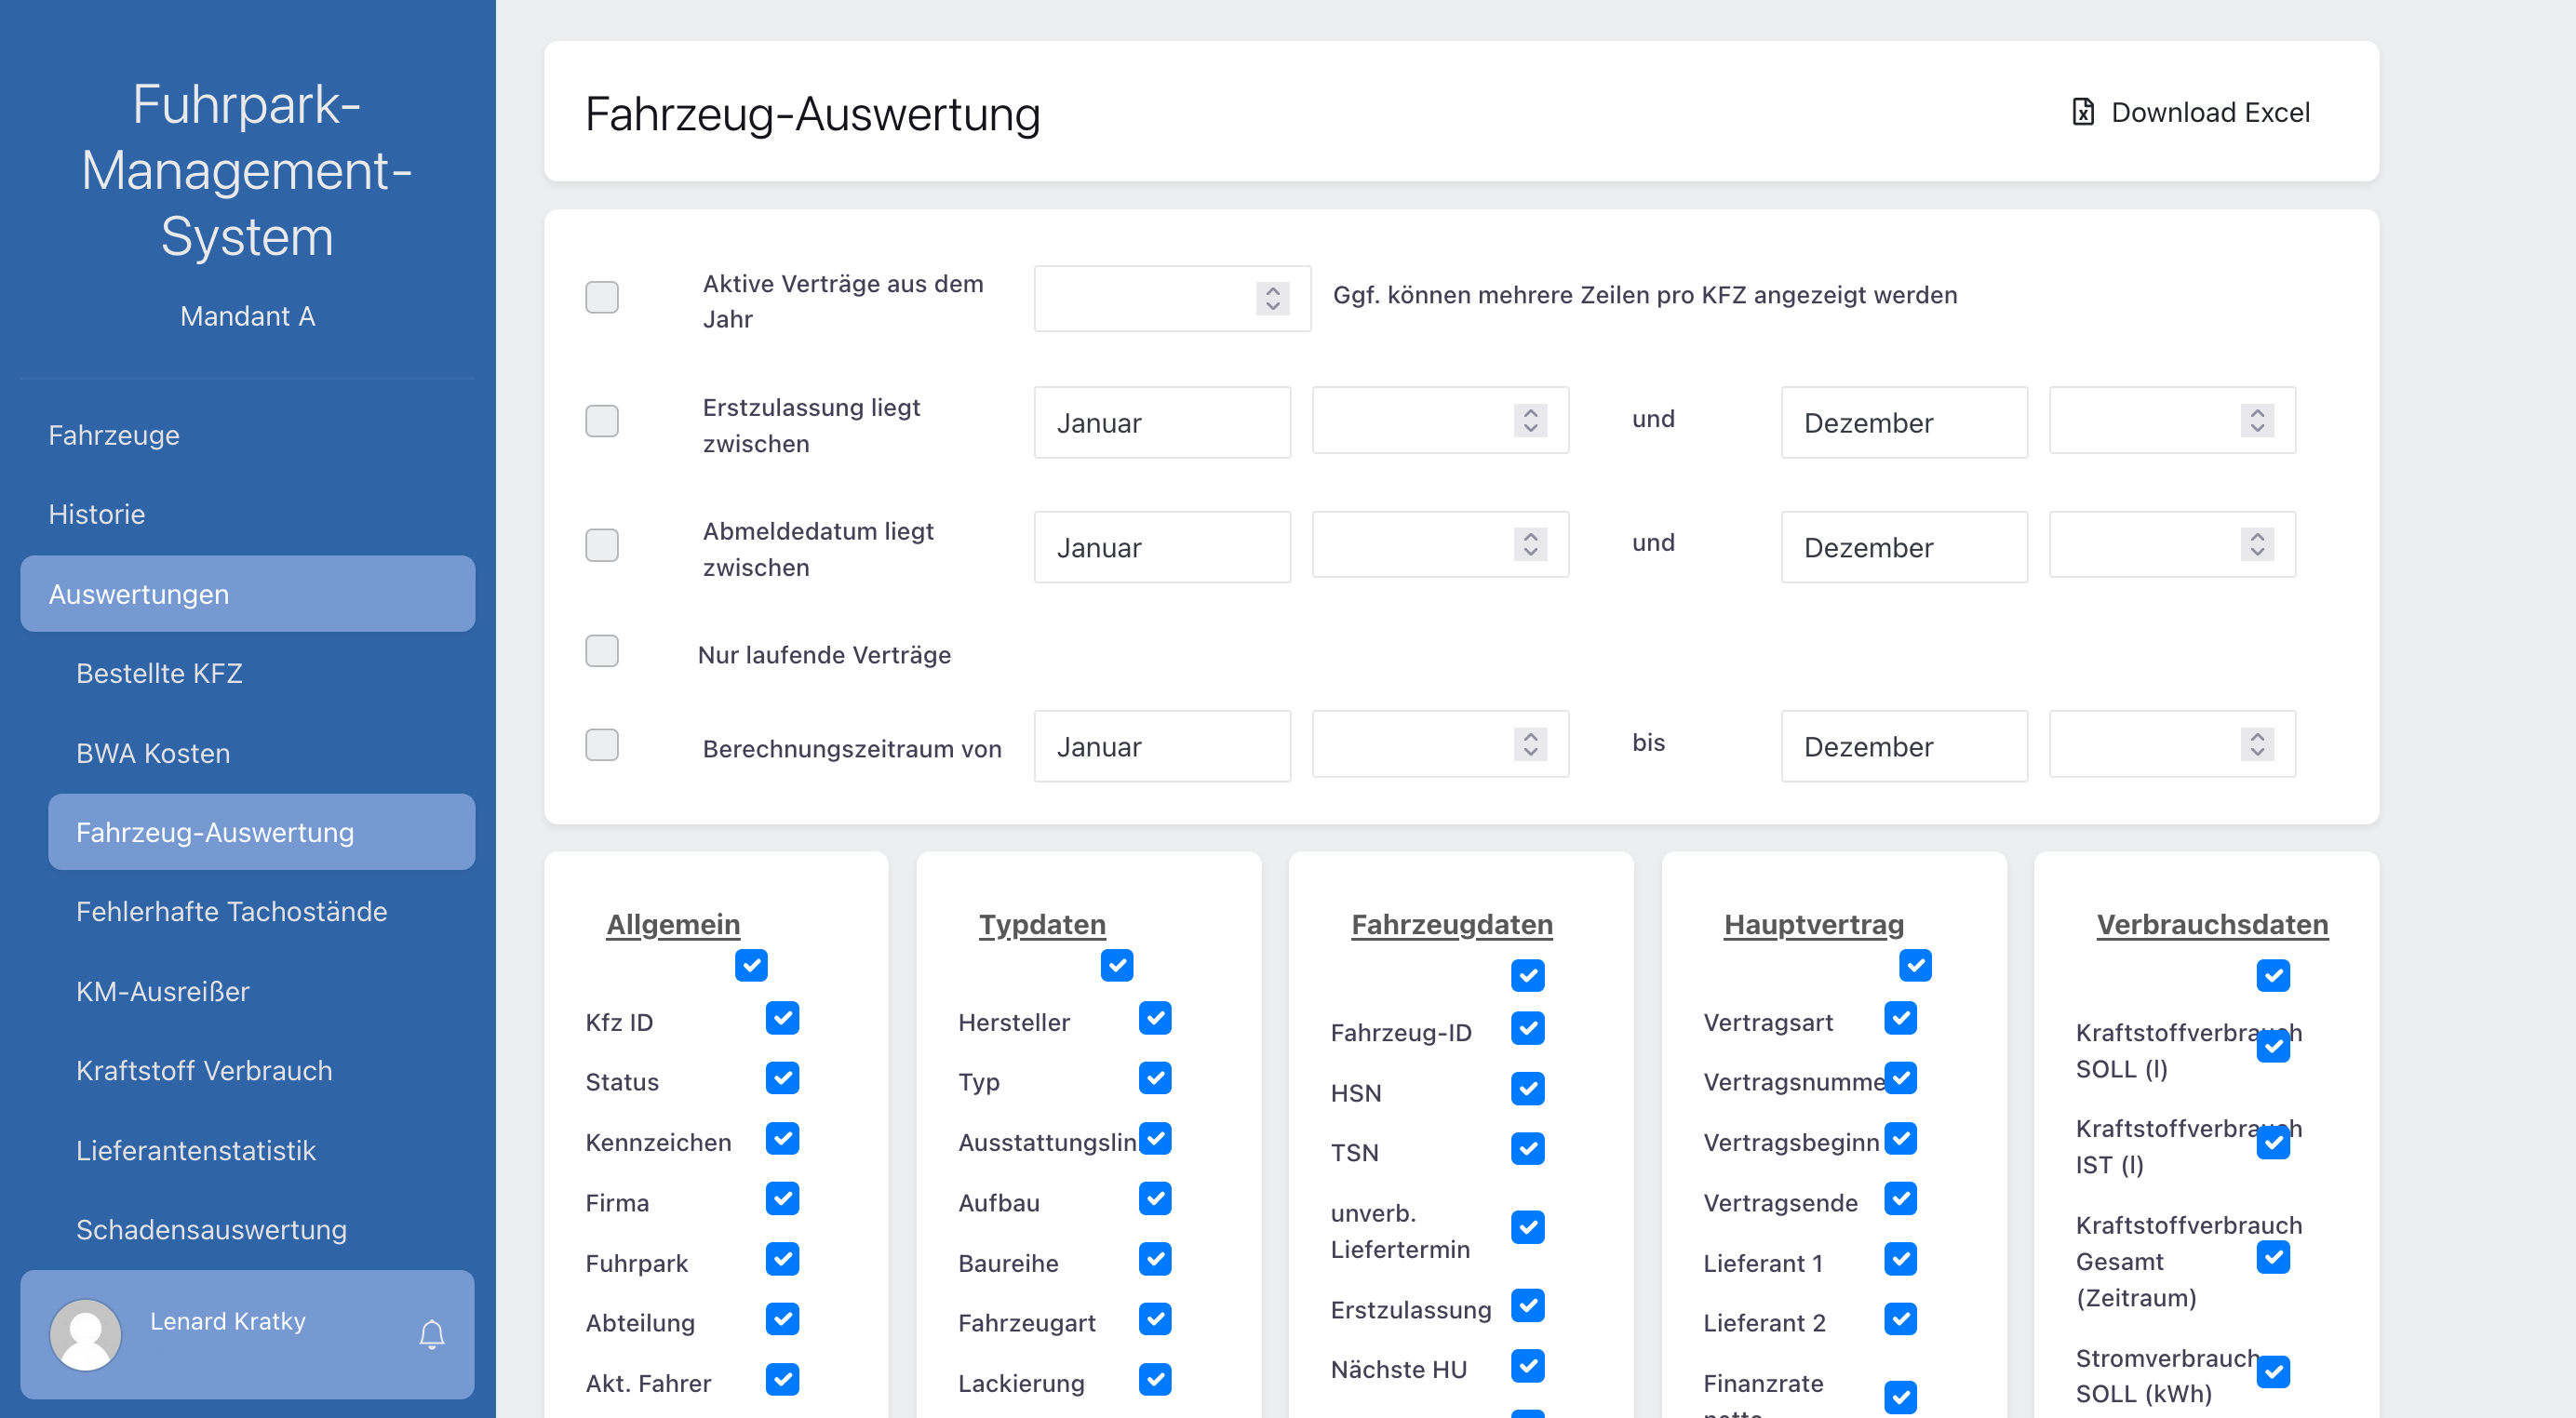The height and width of the screenshot is (1418, 2576).
Task: Toggle the Allgemein select-all checkbox
Action: 751,965
